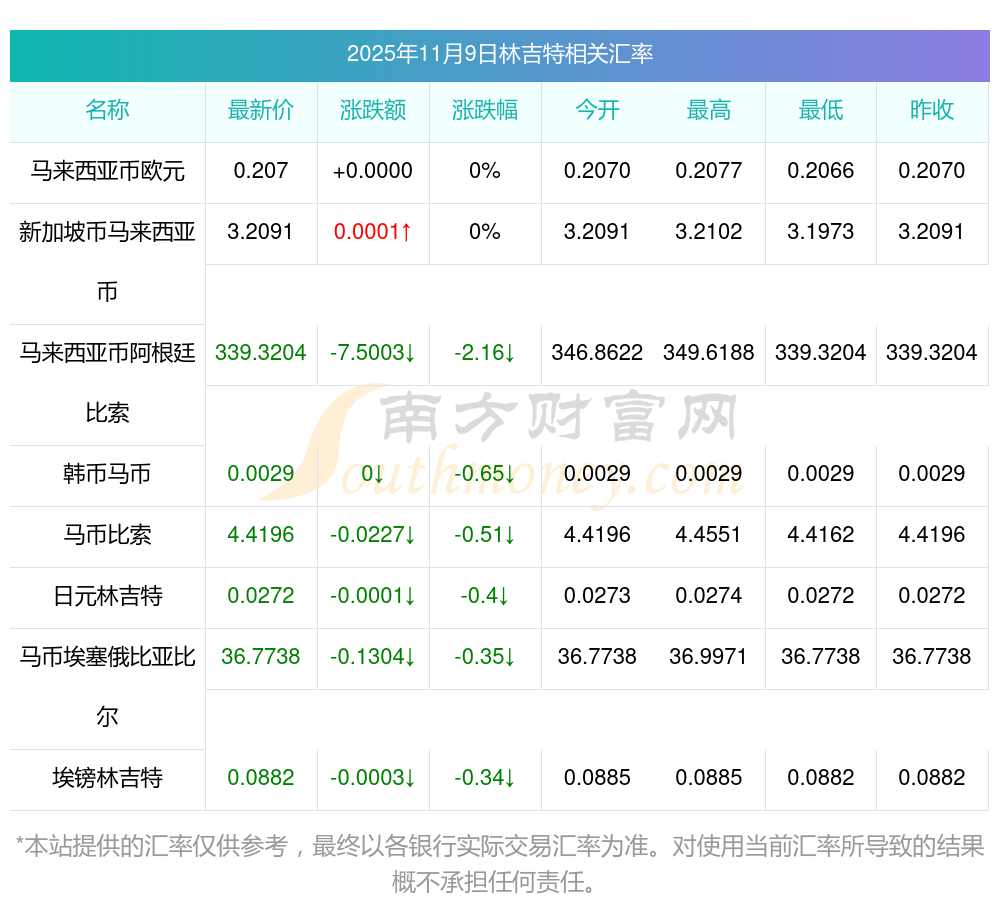Click the change value -7.5003↓

click(373, 353)
